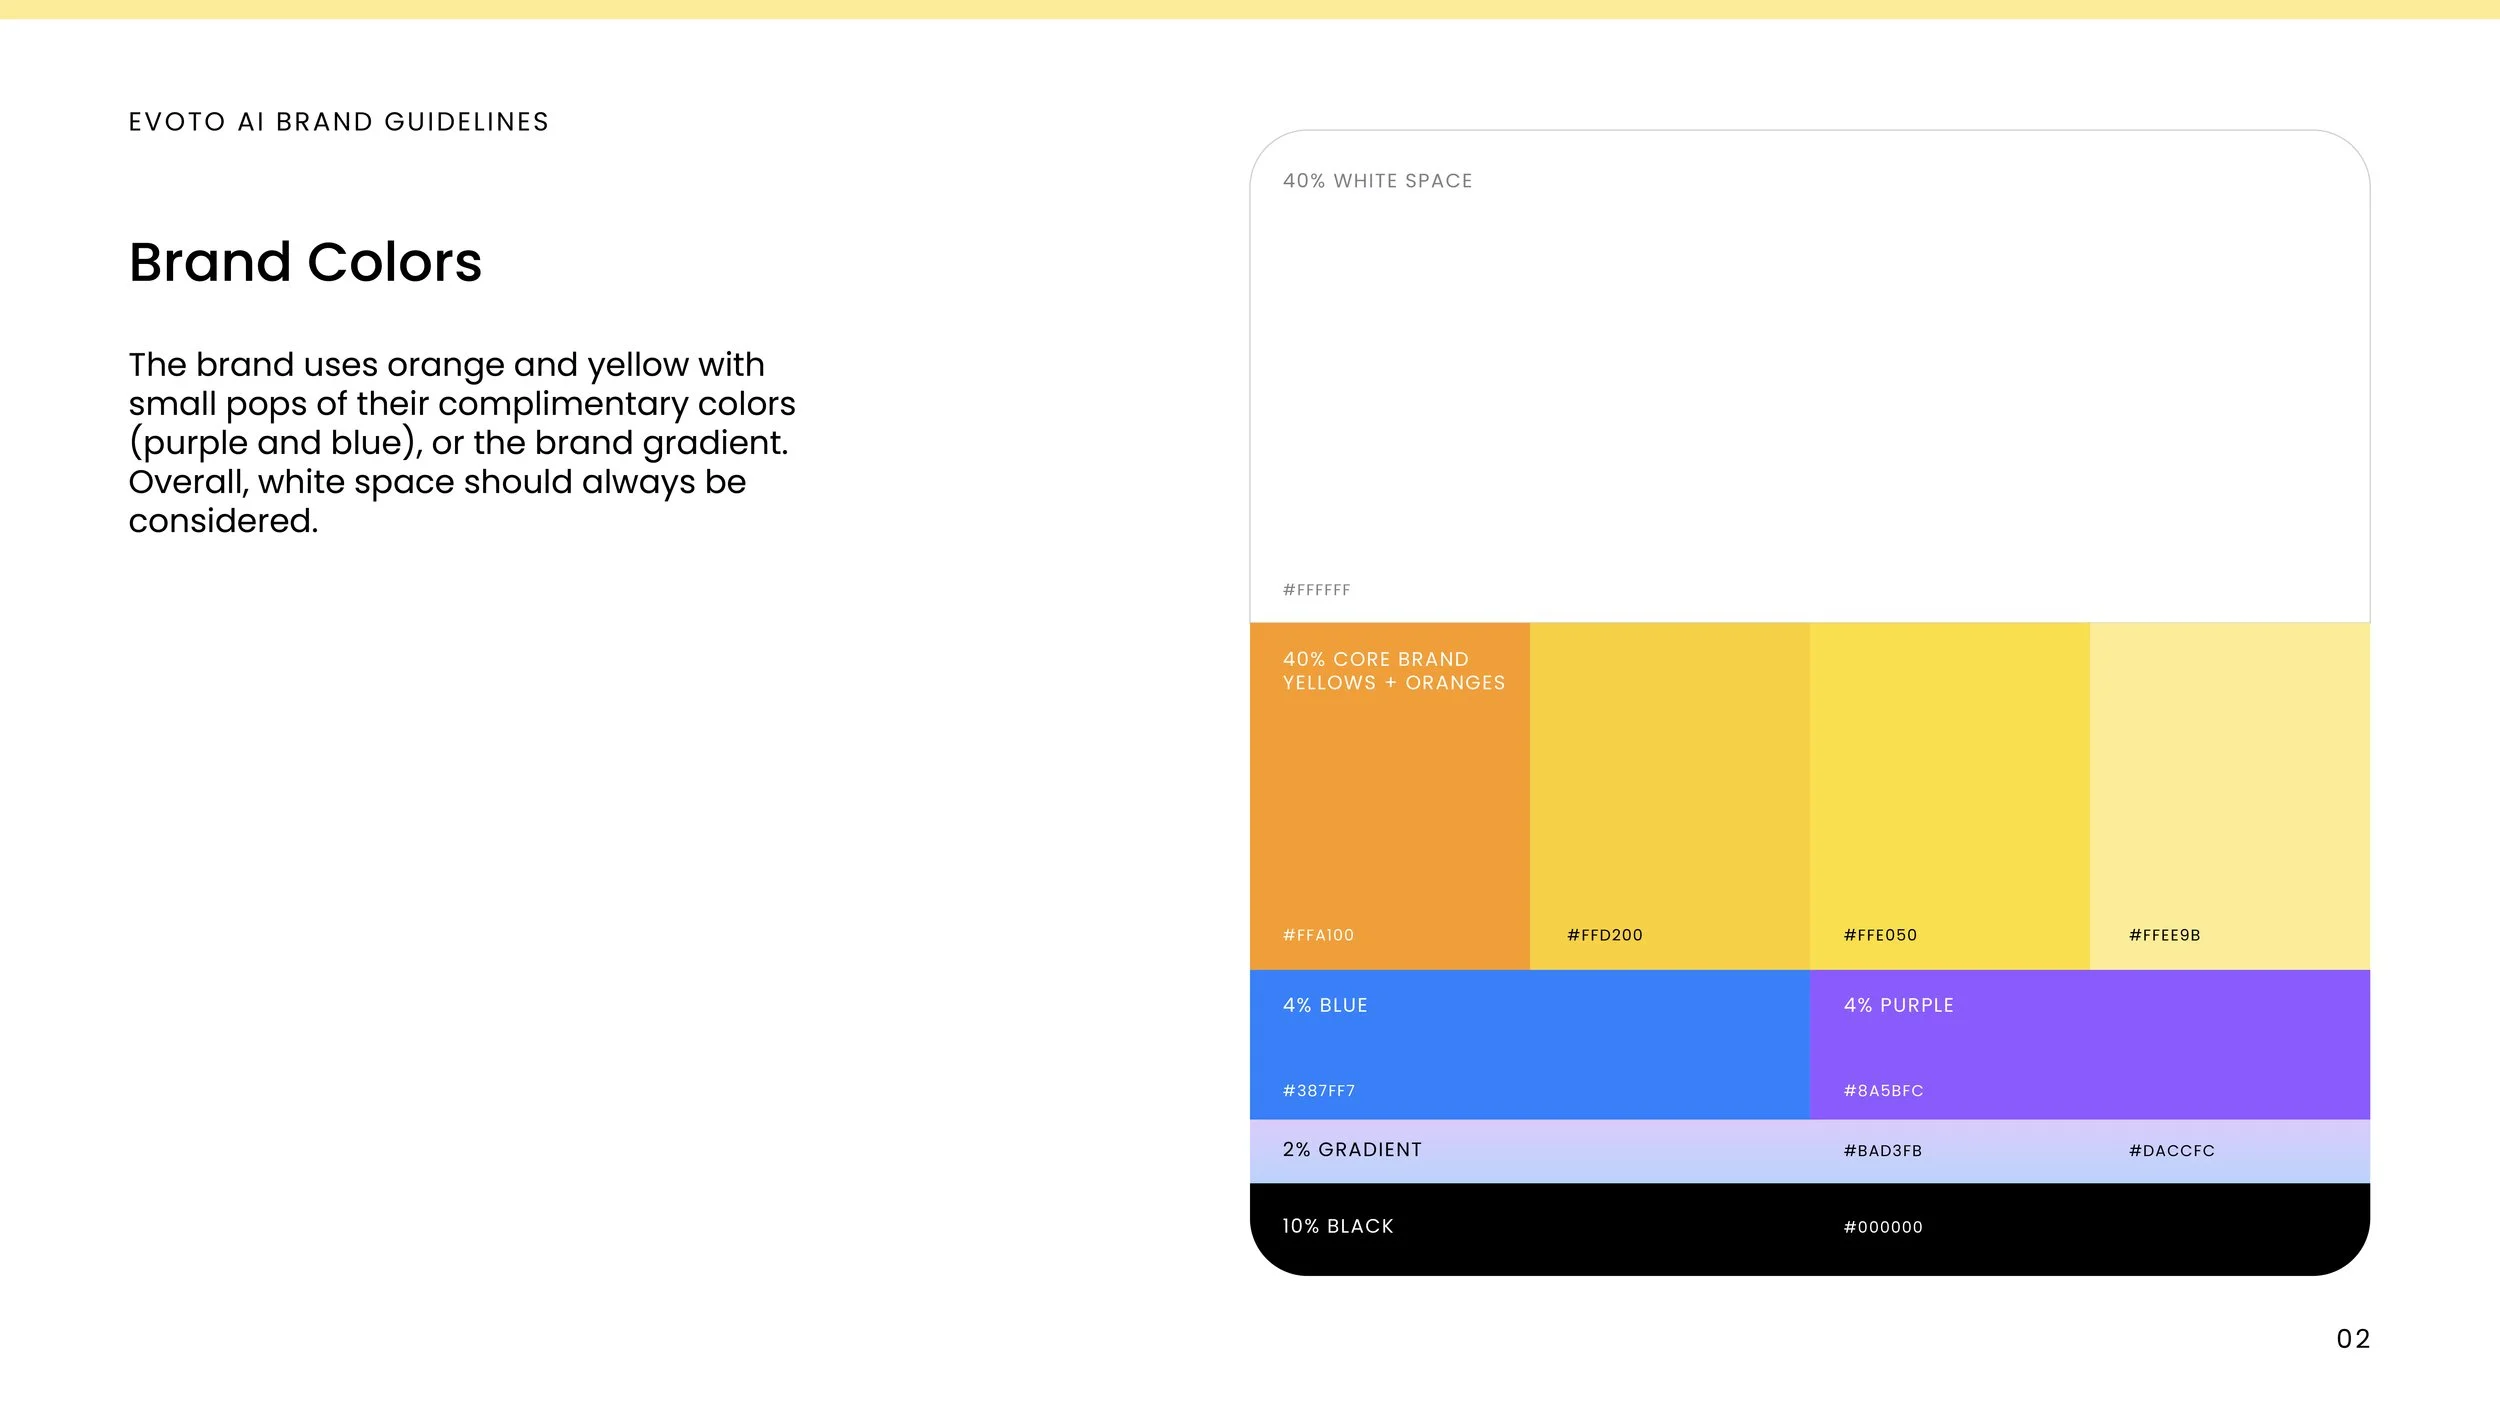2500x1406 pixels.
Task: Click the Brand Colors heading
Action: click(x=305, y=263)
